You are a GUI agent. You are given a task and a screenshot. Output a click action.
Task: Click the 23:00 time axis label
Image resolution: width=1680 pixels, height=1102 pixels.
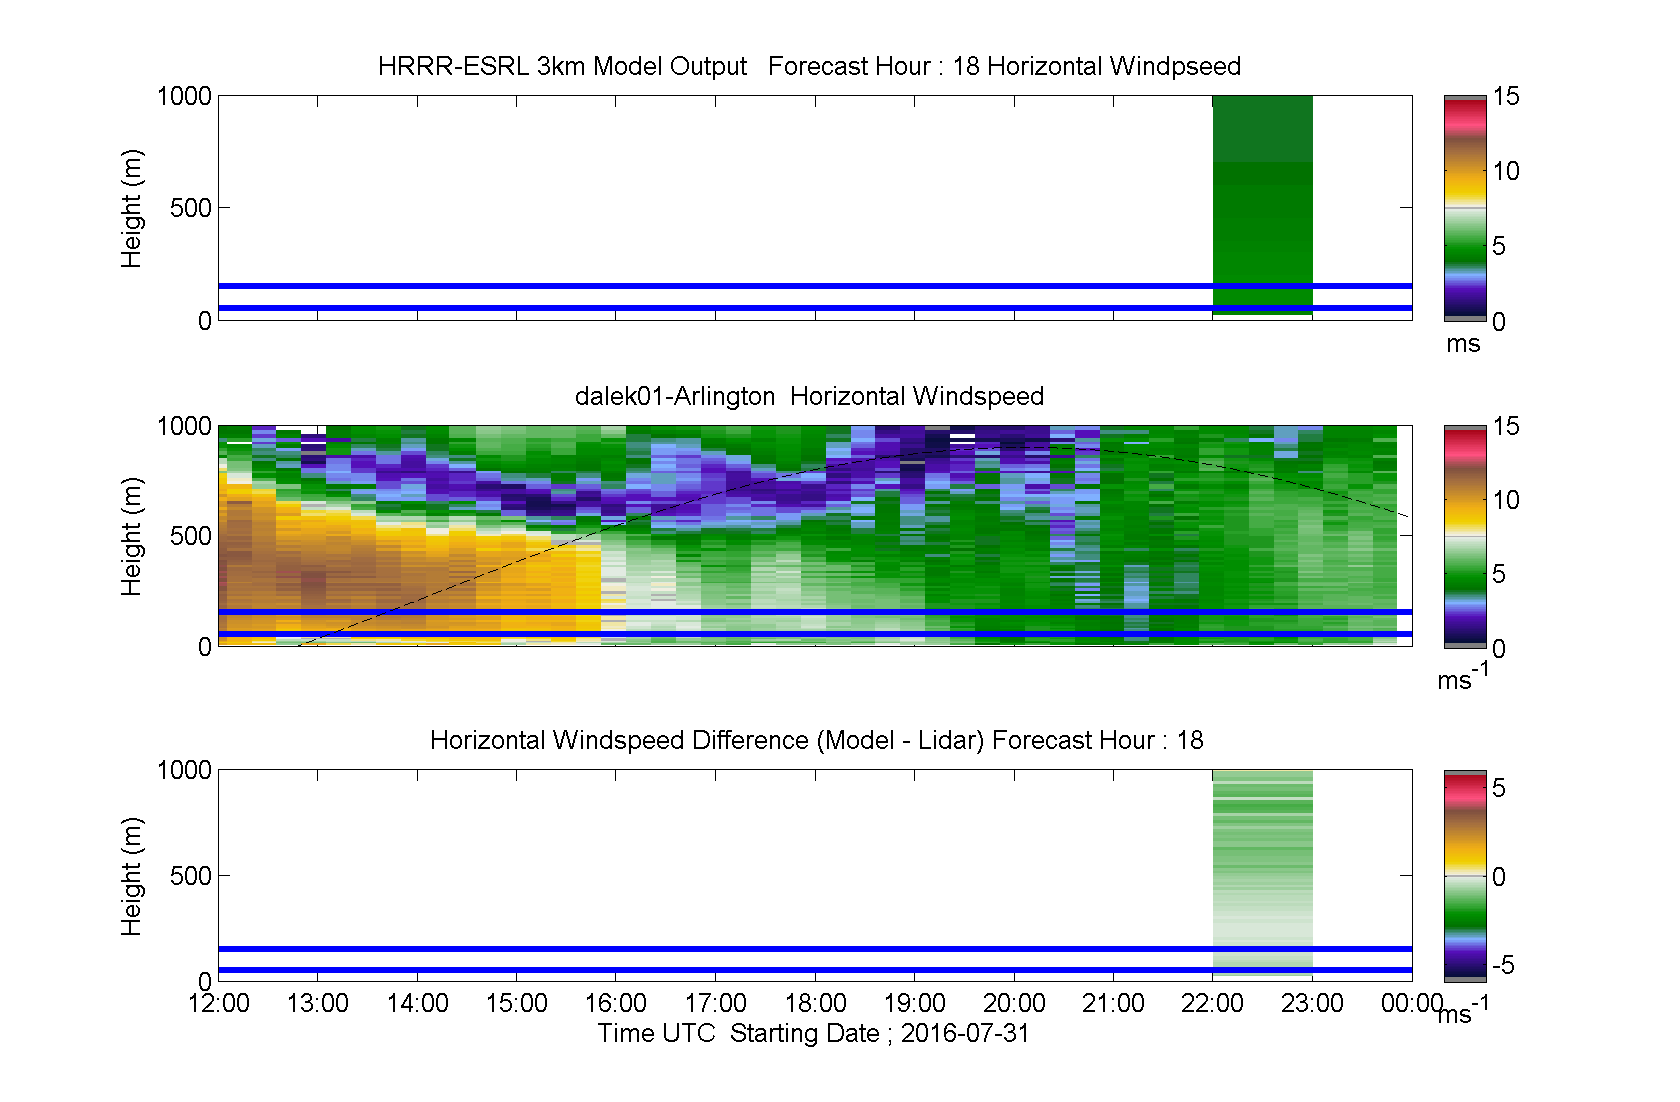(x=1312, y=1003)
